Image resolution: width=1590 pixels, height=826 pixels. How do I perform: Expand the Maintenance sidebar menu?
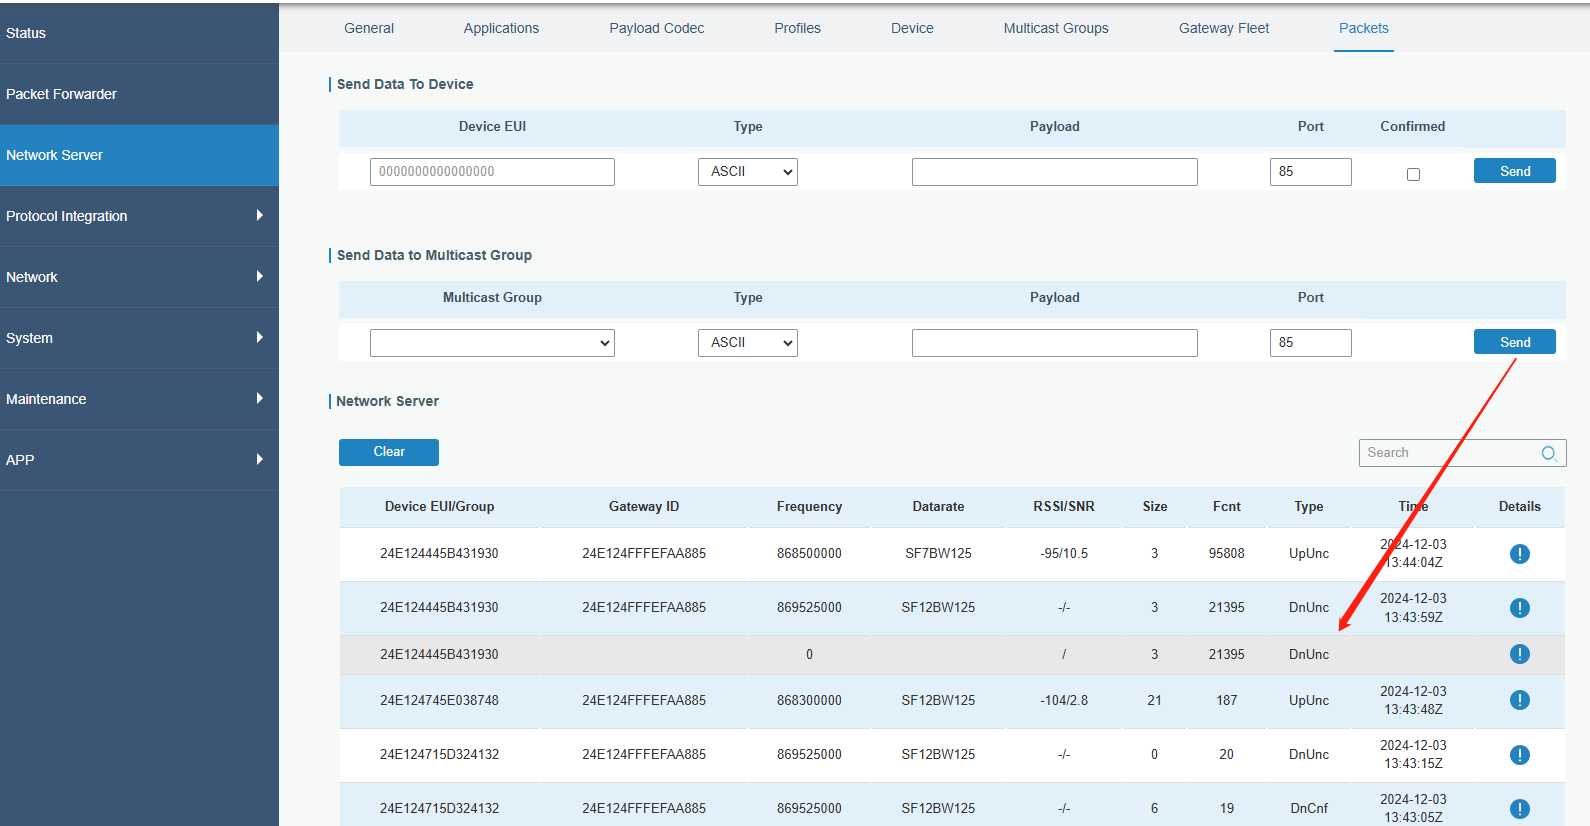click(x=139, y=399)
